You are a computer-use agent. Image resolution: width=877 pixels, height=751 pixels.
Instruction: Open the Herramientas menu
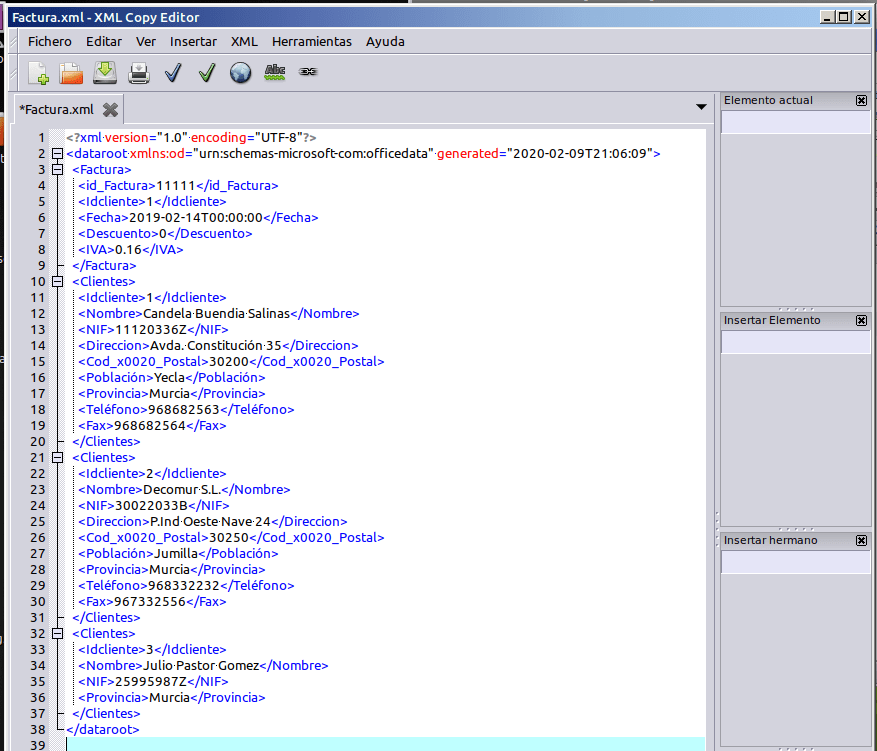(x=312, y=41)
